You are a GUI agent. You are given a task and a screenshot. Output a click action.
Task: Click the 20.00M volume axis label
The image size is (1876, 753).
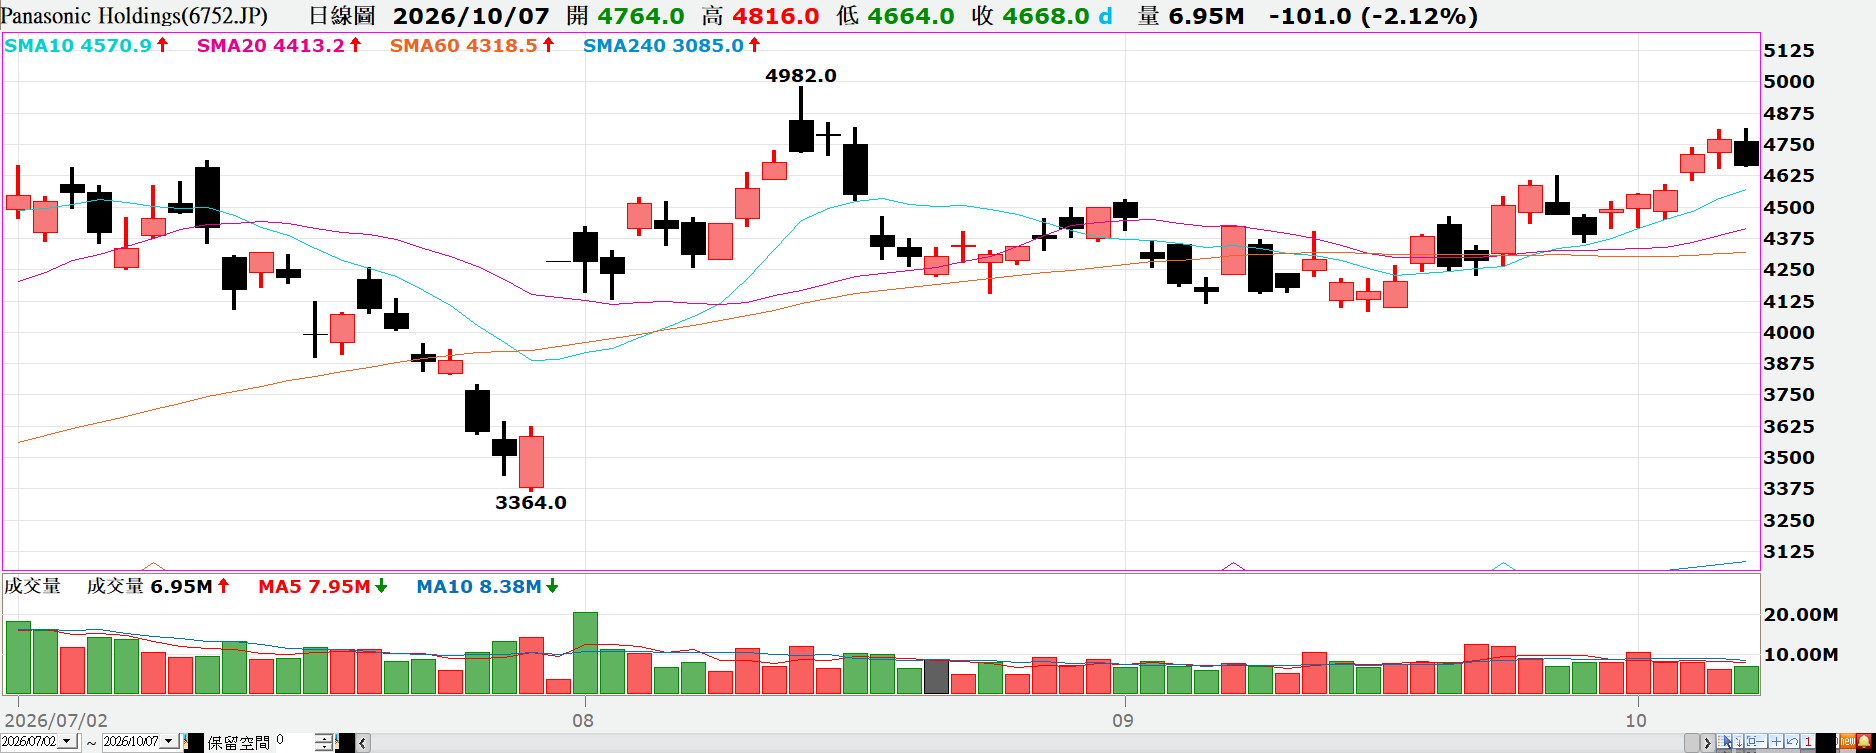pos(1801,614)
